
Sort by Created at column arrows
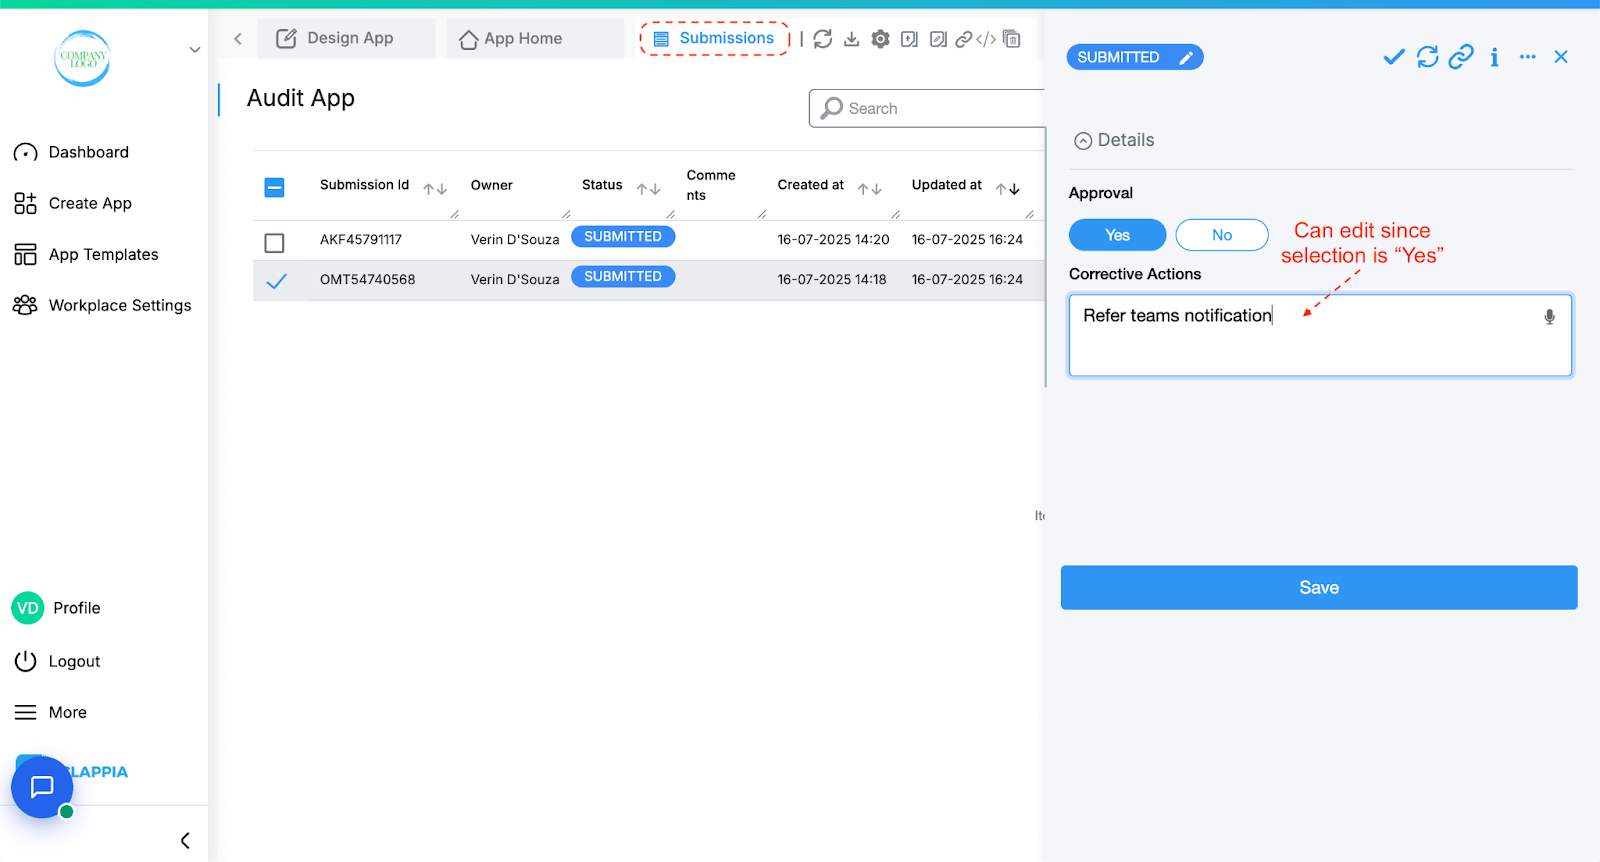pyautogui.click(x=869, y=188)
